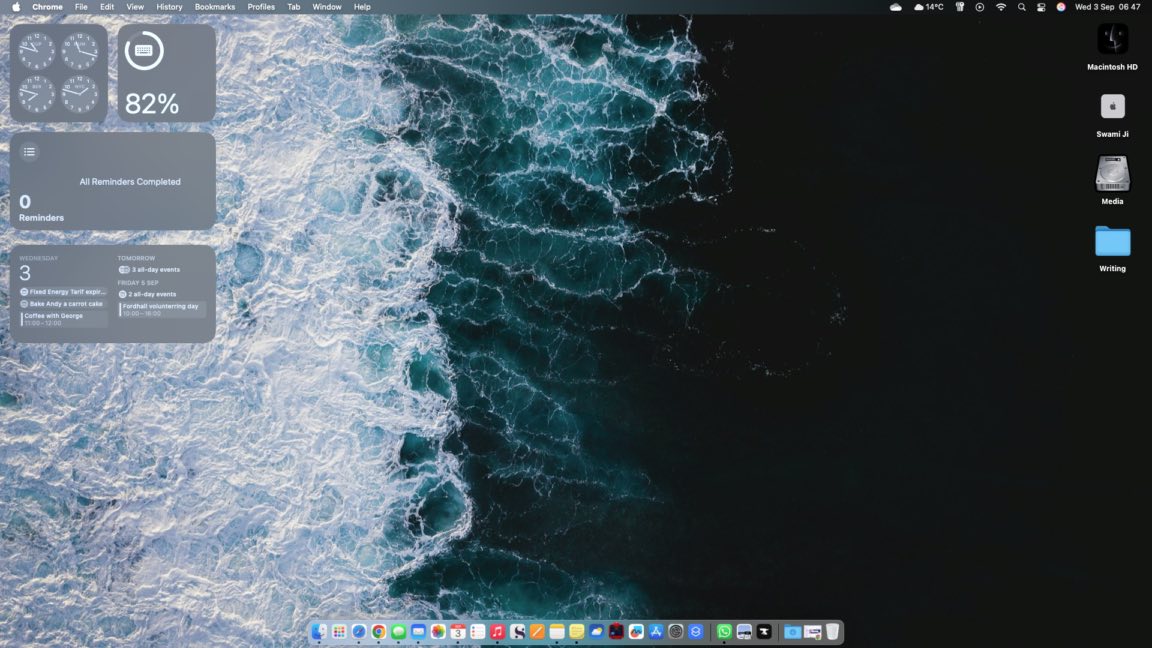Open the Trash in the Dock

pyautogui.click(x=832, y=632)
